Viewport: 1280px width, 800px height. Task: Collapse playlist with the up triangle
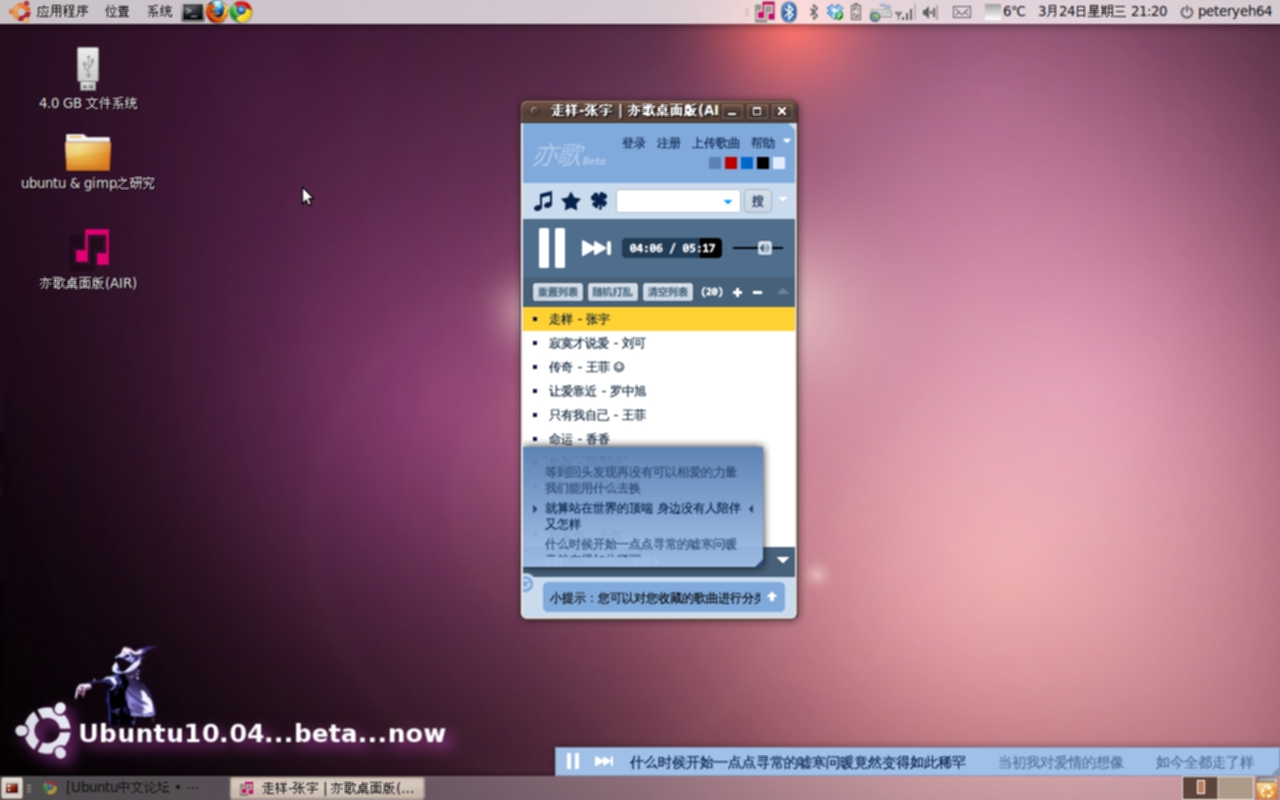(x=783, y=292)
